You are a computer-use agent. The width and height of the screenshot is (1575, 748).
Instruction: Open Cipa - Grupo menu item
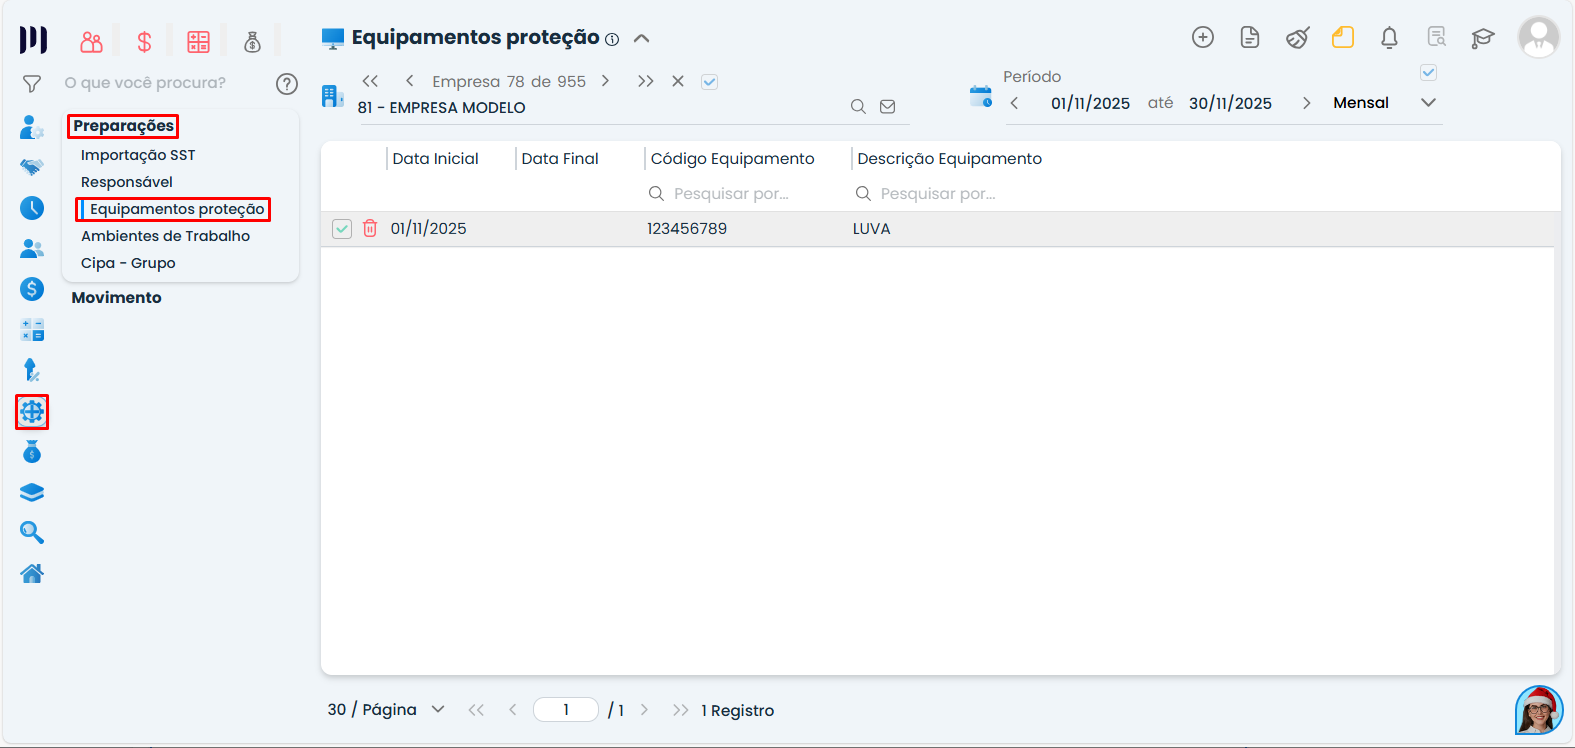point(128,263)
